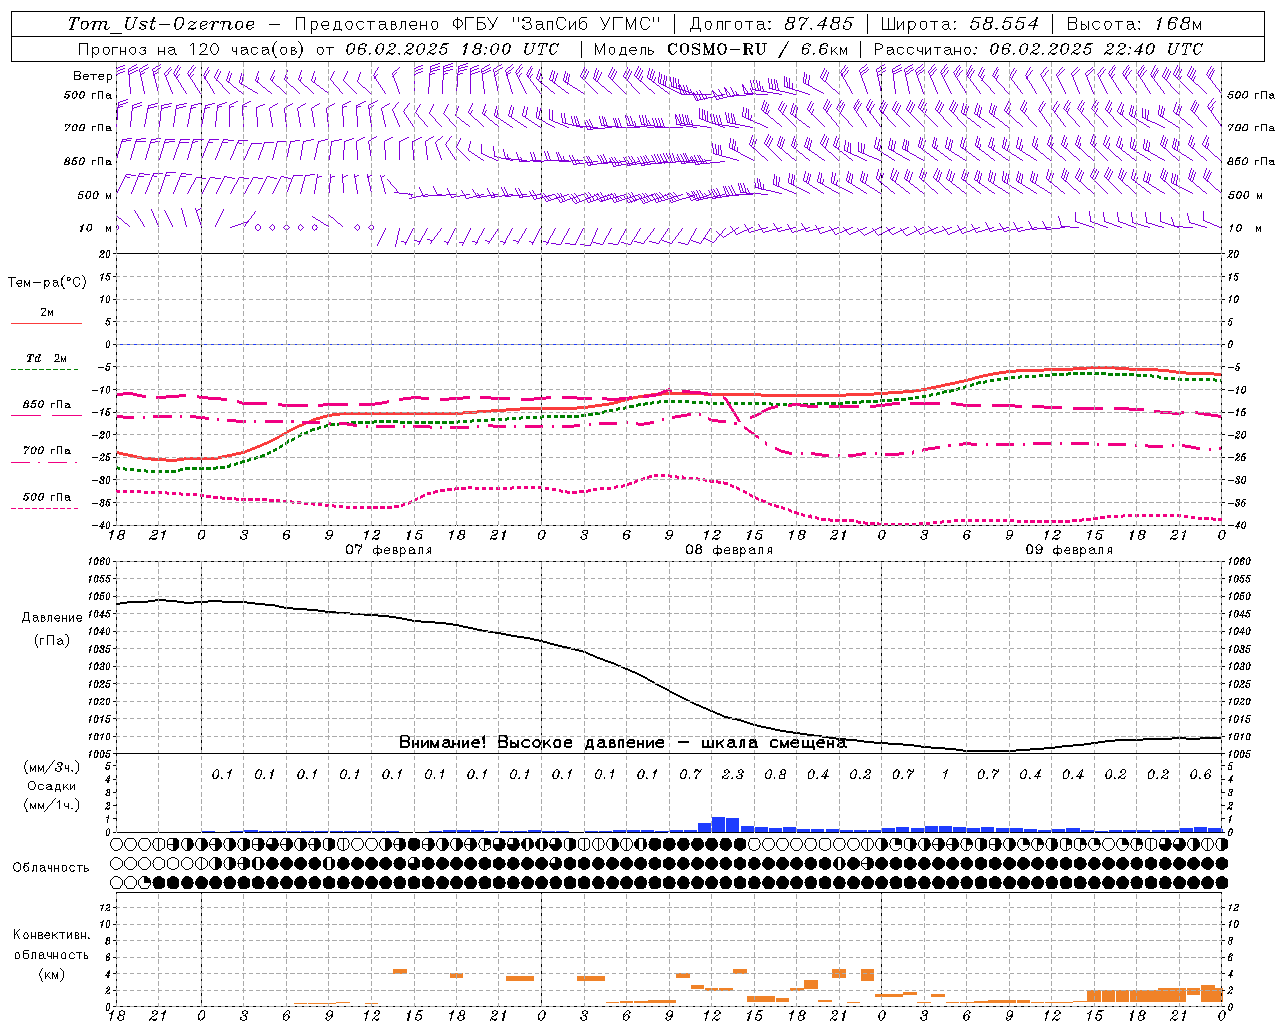Click the 'Давление' pressure panel label
Viewport: 1280px width, 1024px height.
[x=52, y=618]
